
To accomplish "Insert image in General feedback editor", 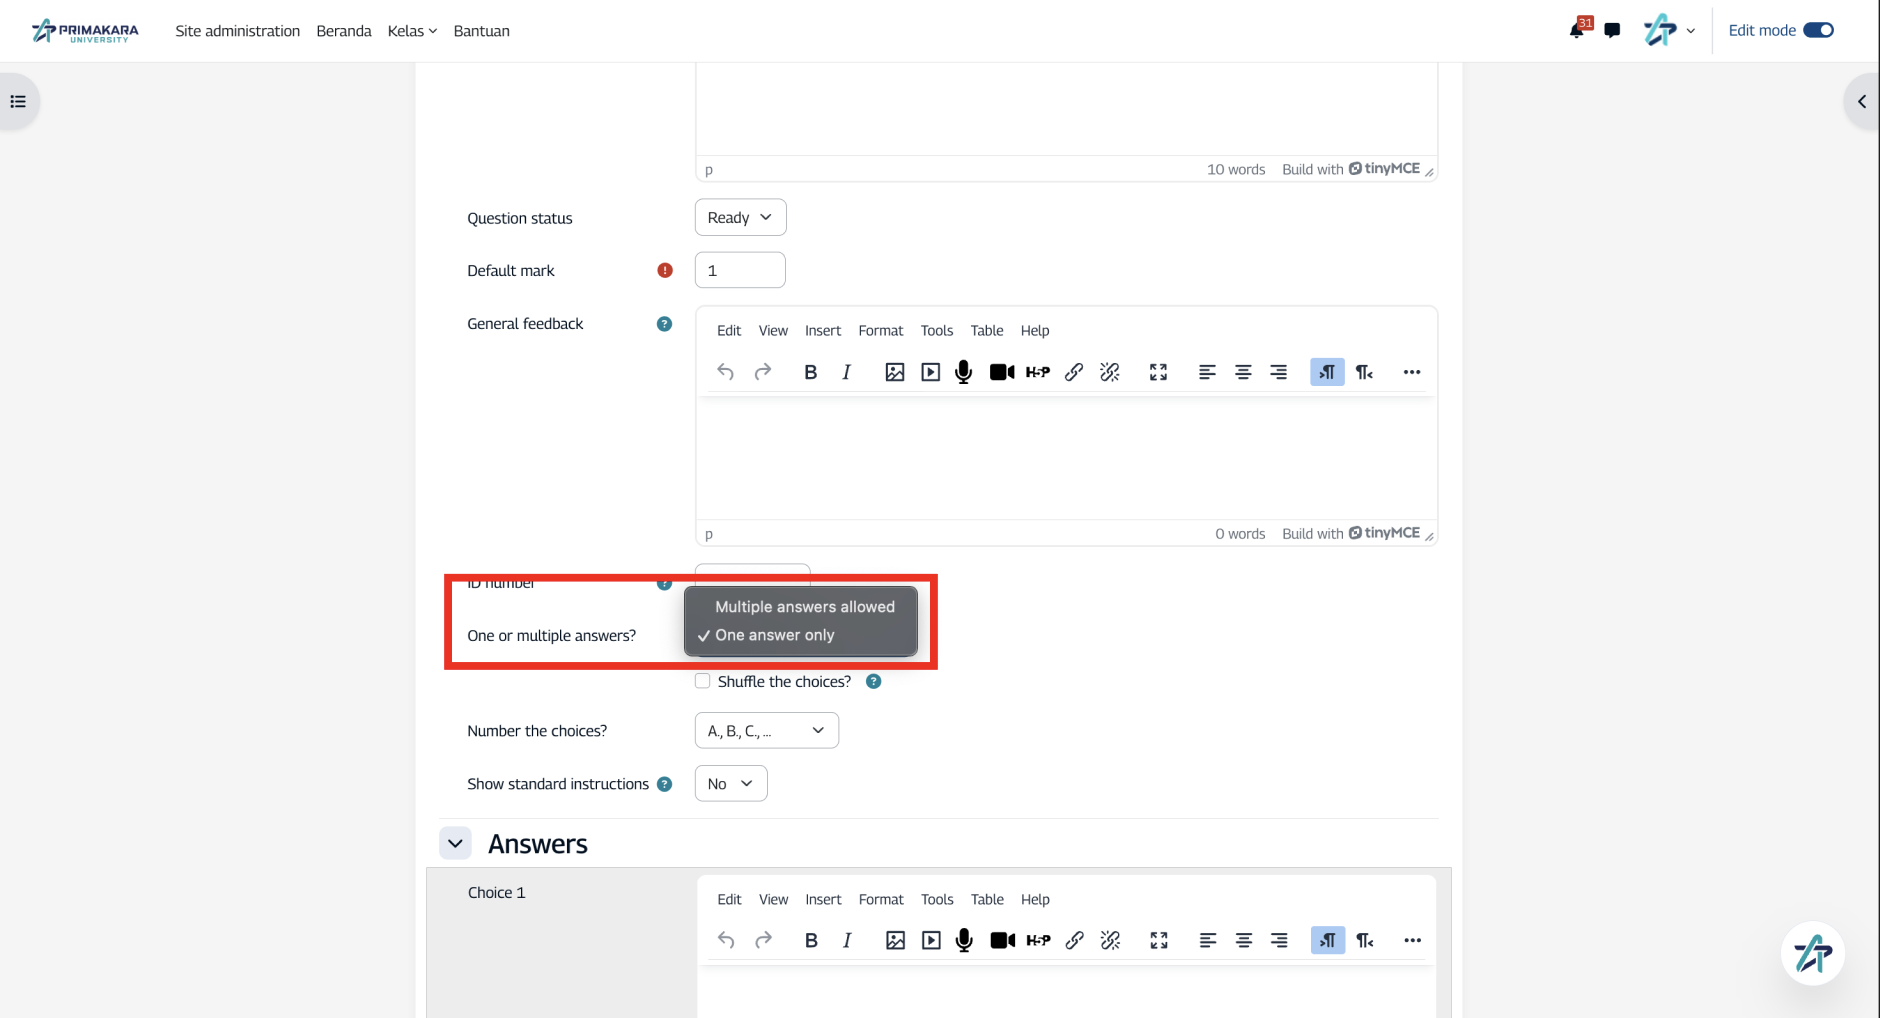I will click(x=895, y=372).
